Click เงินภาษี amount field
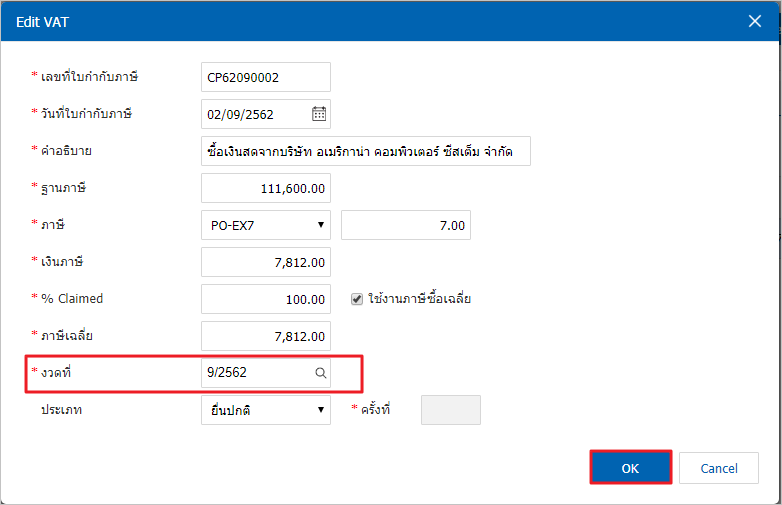Screen dimensions: 782x505 tap(266, 262)
